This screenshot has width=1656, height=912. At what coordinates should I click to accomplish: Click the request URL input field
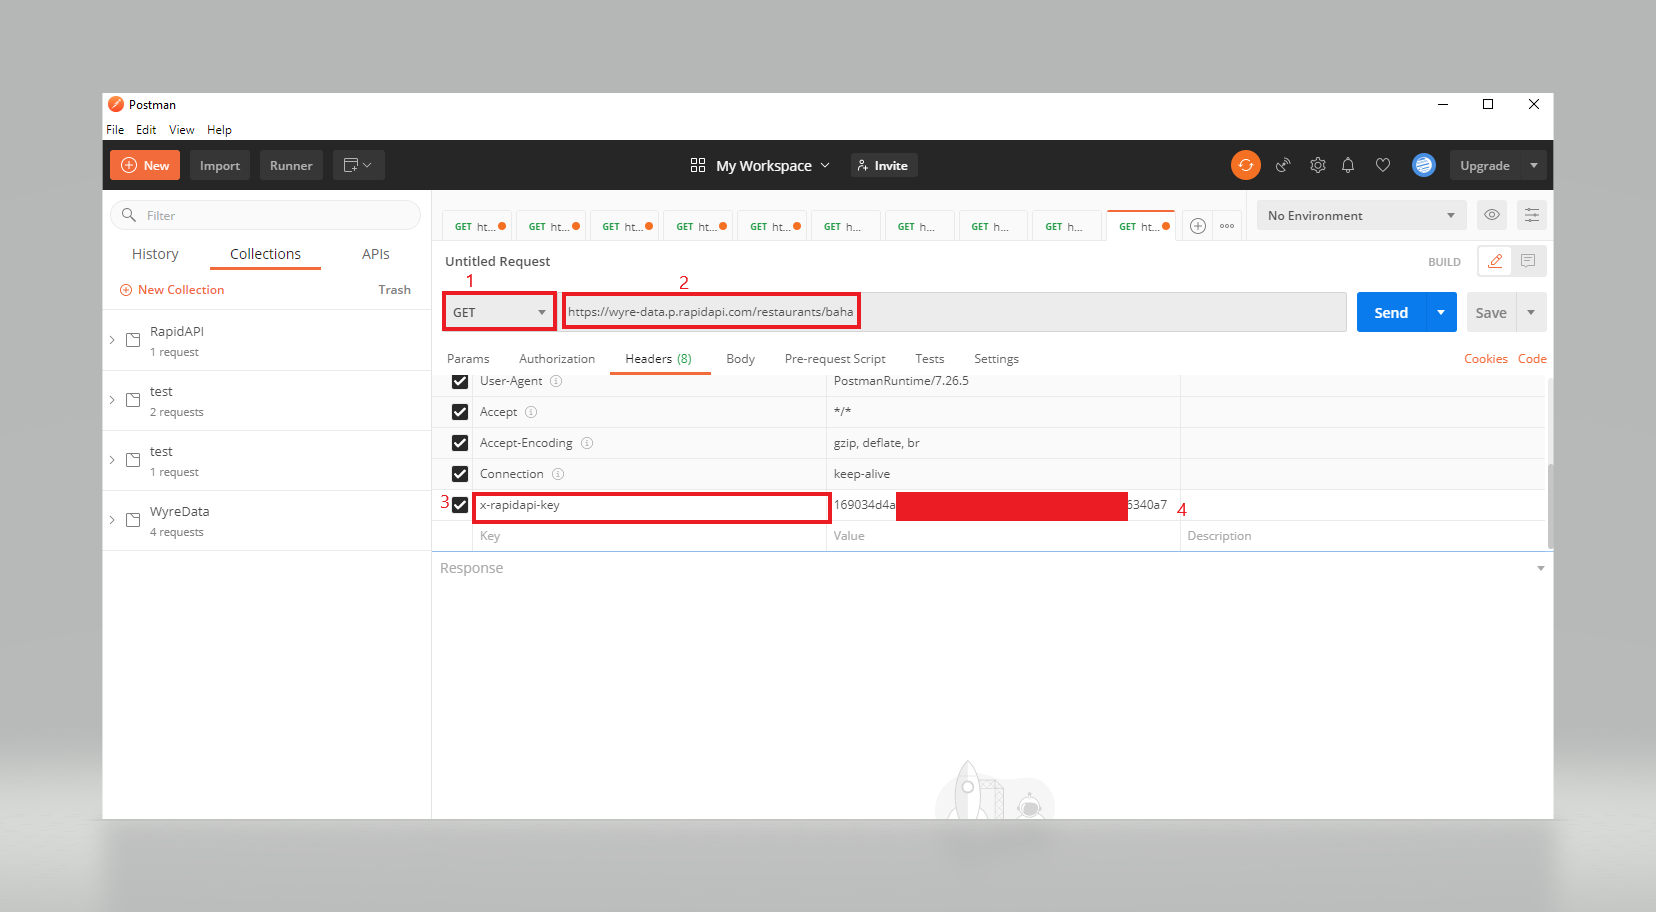tap(954, 312)
